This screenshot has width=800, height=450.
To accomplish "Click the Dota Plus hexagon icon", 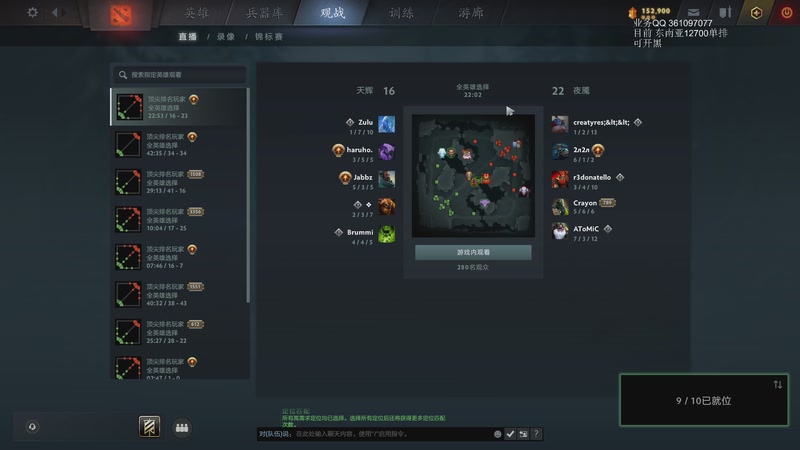I will click(x=757, y=13).
